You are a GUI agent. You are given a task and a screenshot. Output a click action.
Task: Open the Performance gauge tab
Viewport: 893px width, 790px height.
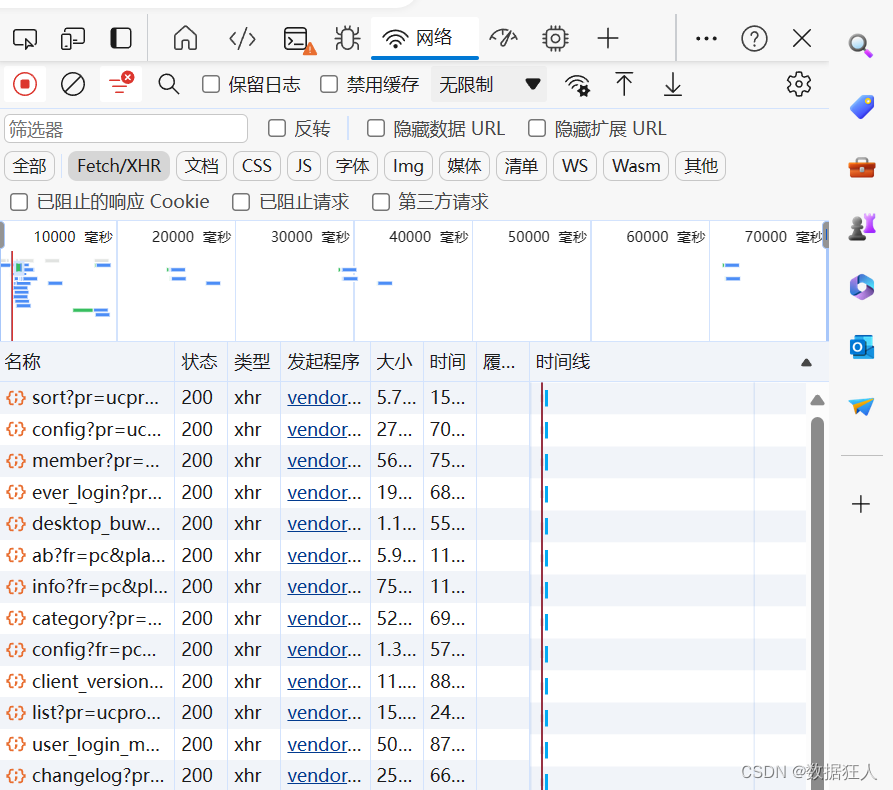pos(503,39)
